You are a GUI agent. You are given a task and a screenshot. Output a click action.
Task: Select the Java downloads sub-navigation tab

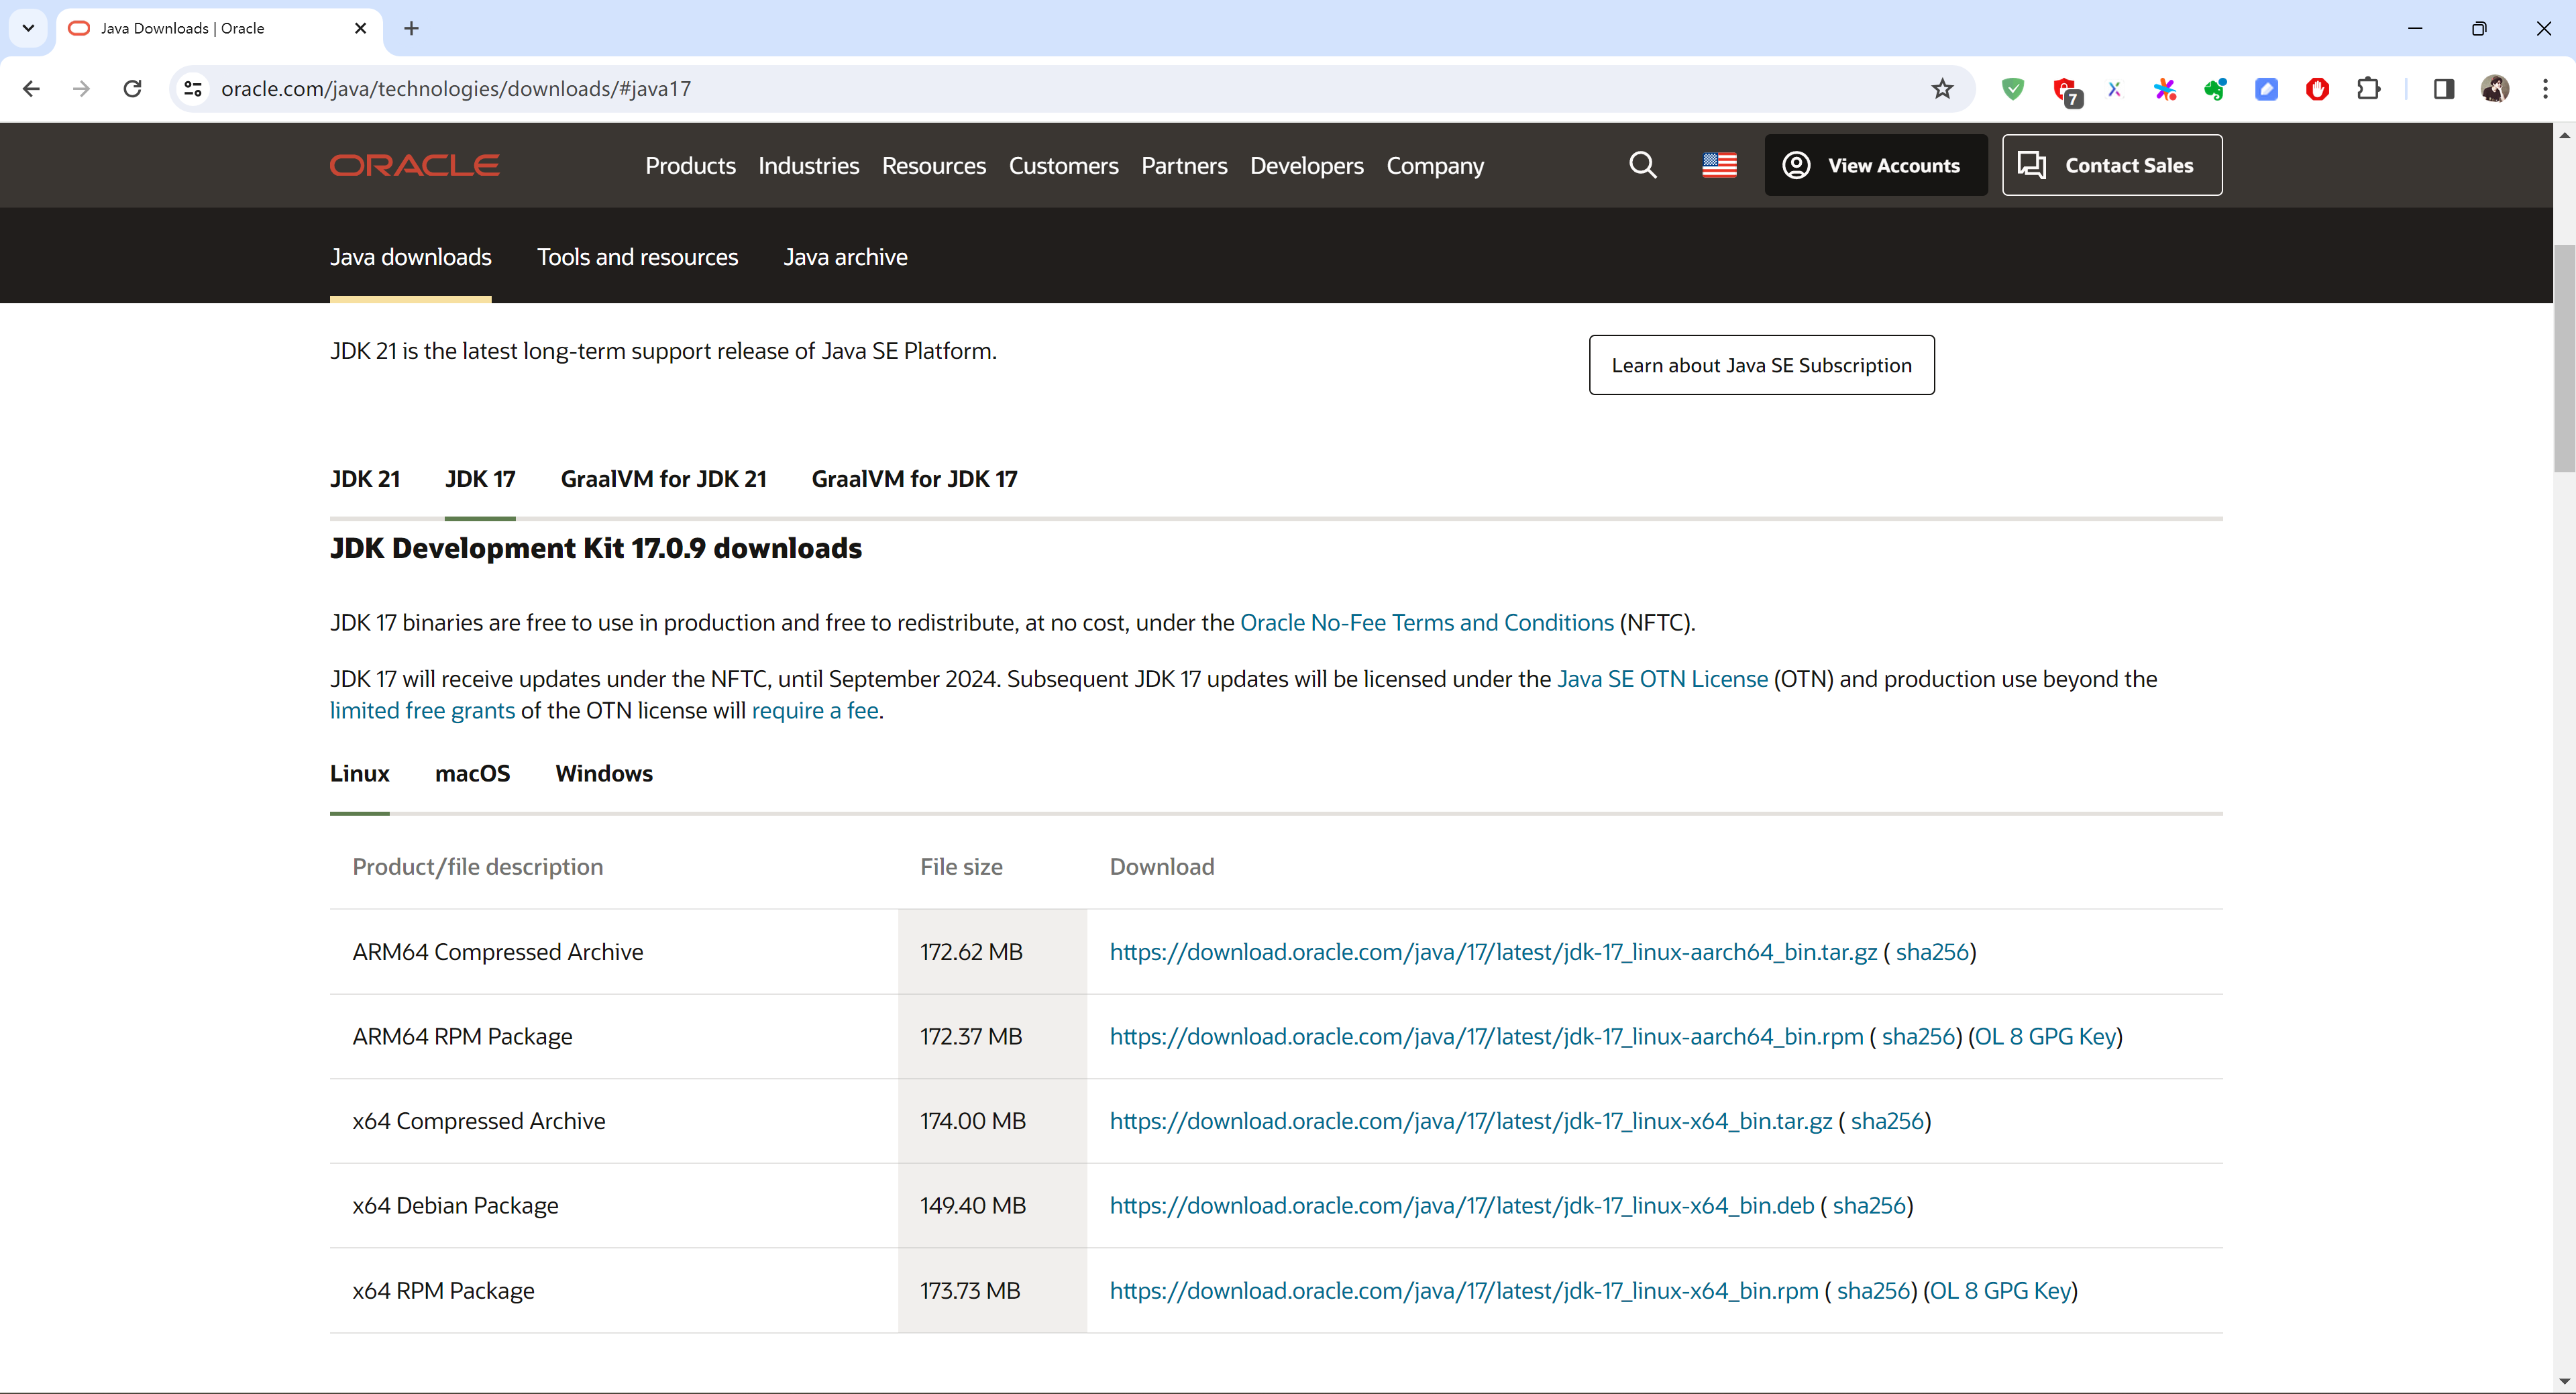[x=410, y=257]
